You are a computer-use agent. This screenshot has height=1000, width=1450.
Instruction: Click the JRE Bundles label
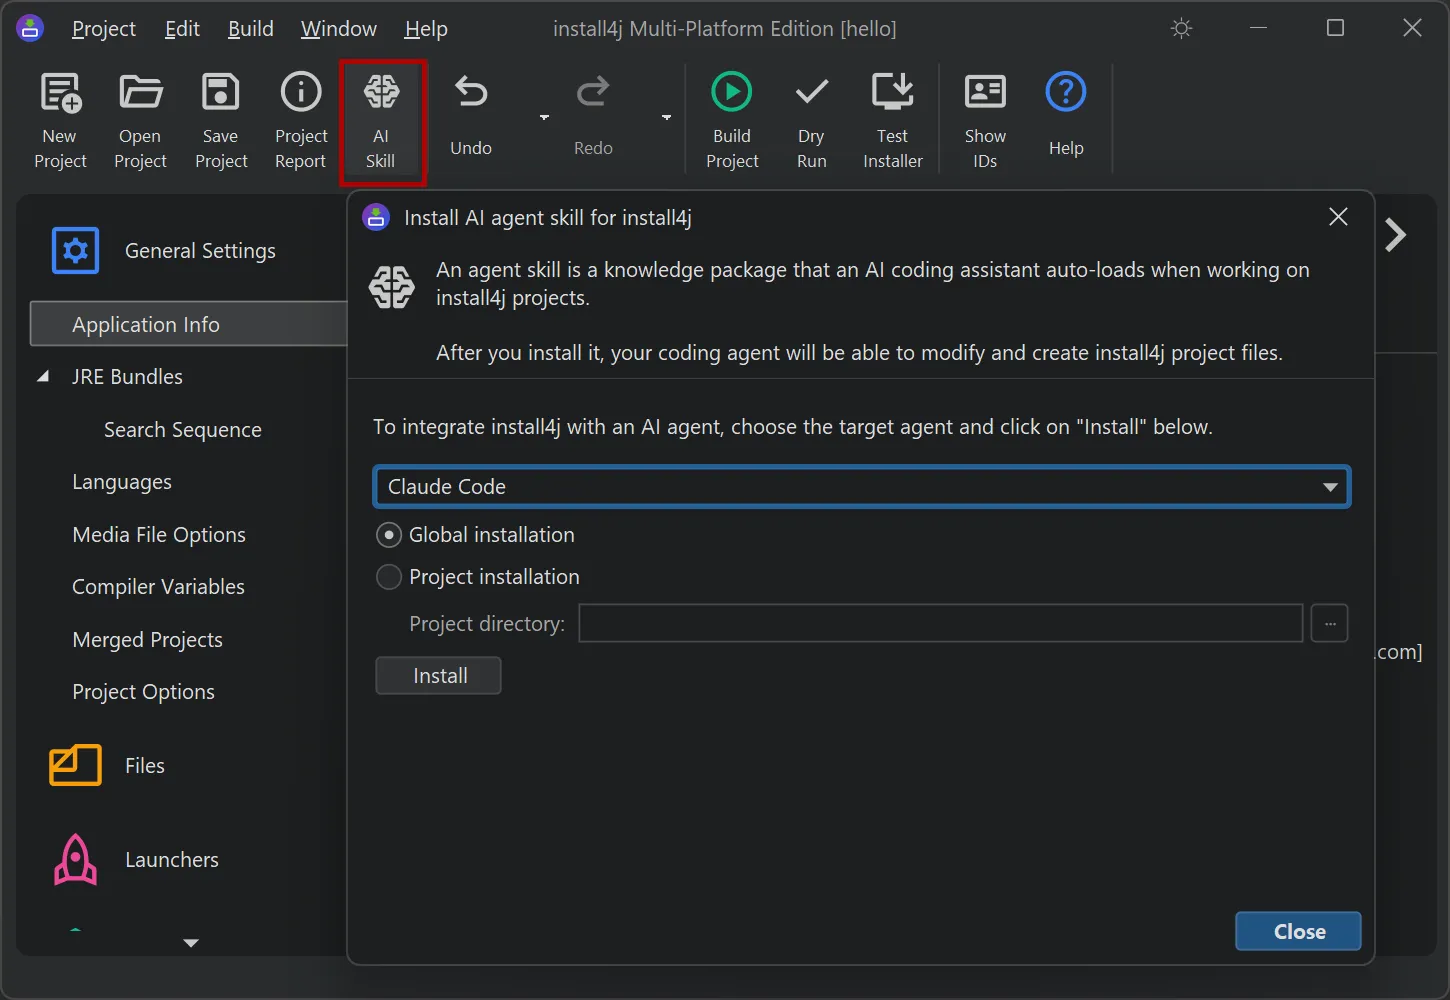127,377
